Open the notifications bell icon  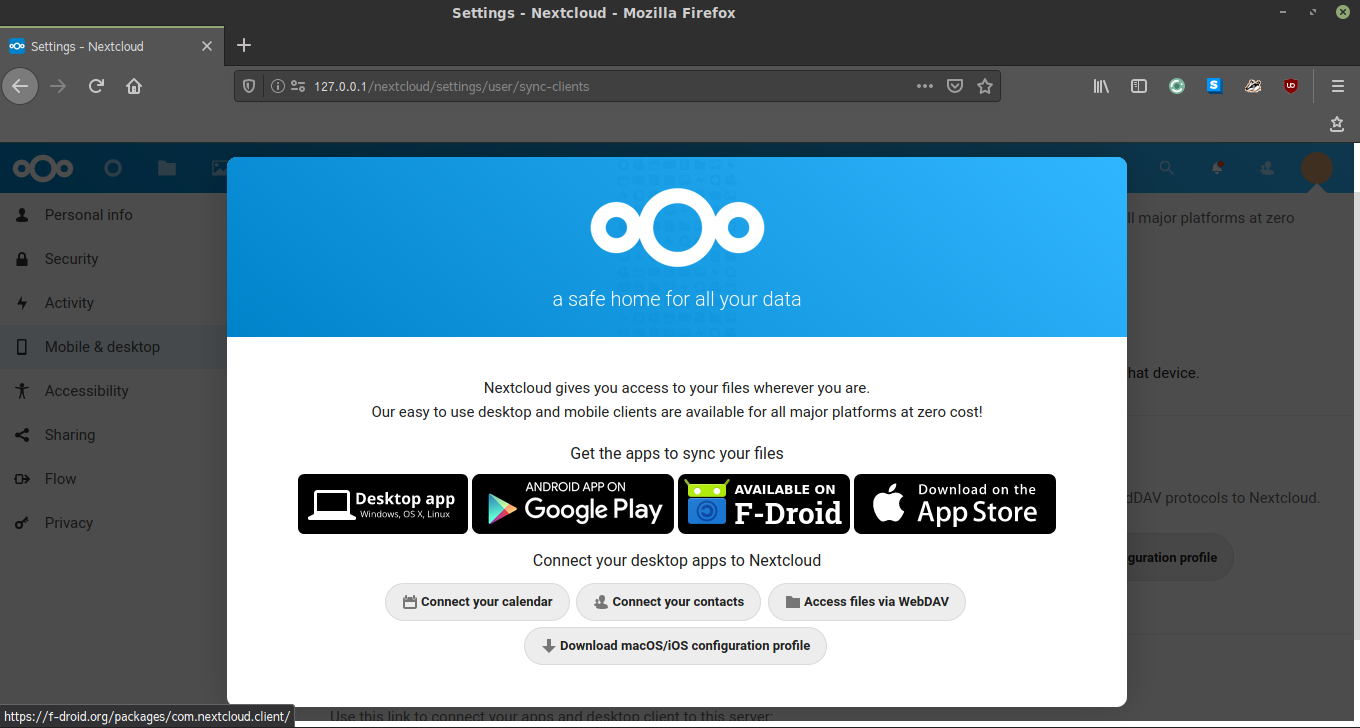(x=1217, y=168)
